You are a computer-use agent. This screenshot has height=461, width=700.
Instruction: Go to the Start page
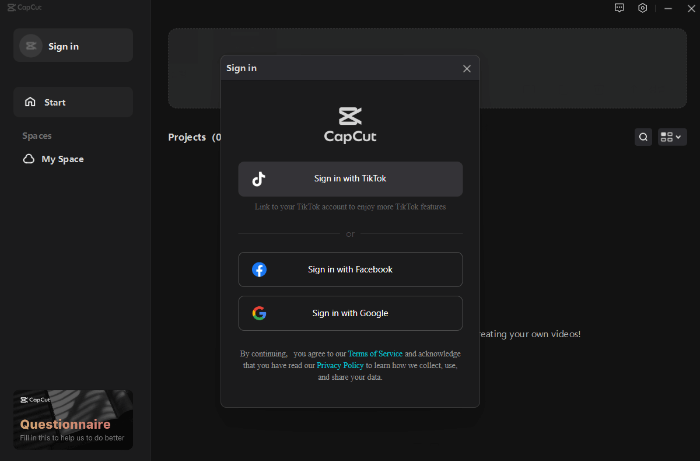pos(73,102)
